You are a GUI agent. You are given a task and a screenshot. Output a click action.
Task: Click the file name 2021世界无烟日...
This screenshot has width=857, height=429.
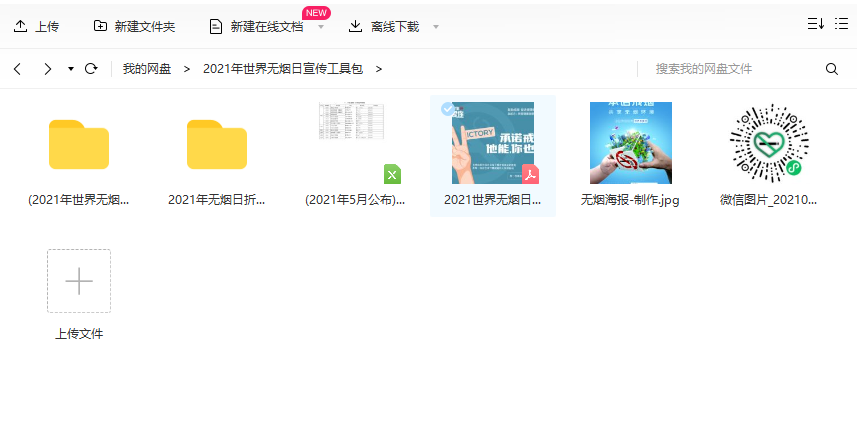click(x=492, y=200)
